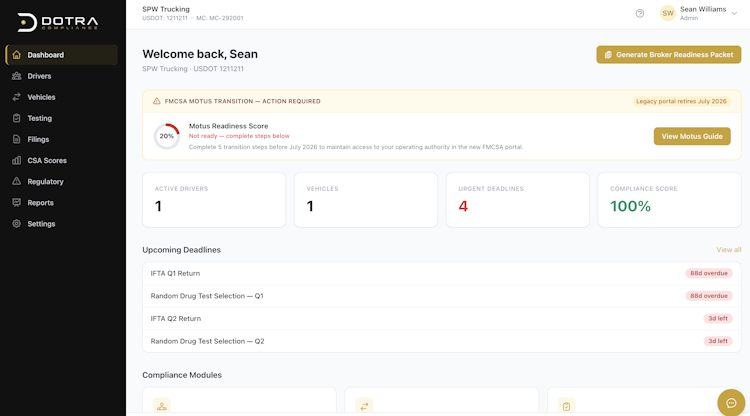Click the USDOT and MC number line in header

click(x=192, y=18)
